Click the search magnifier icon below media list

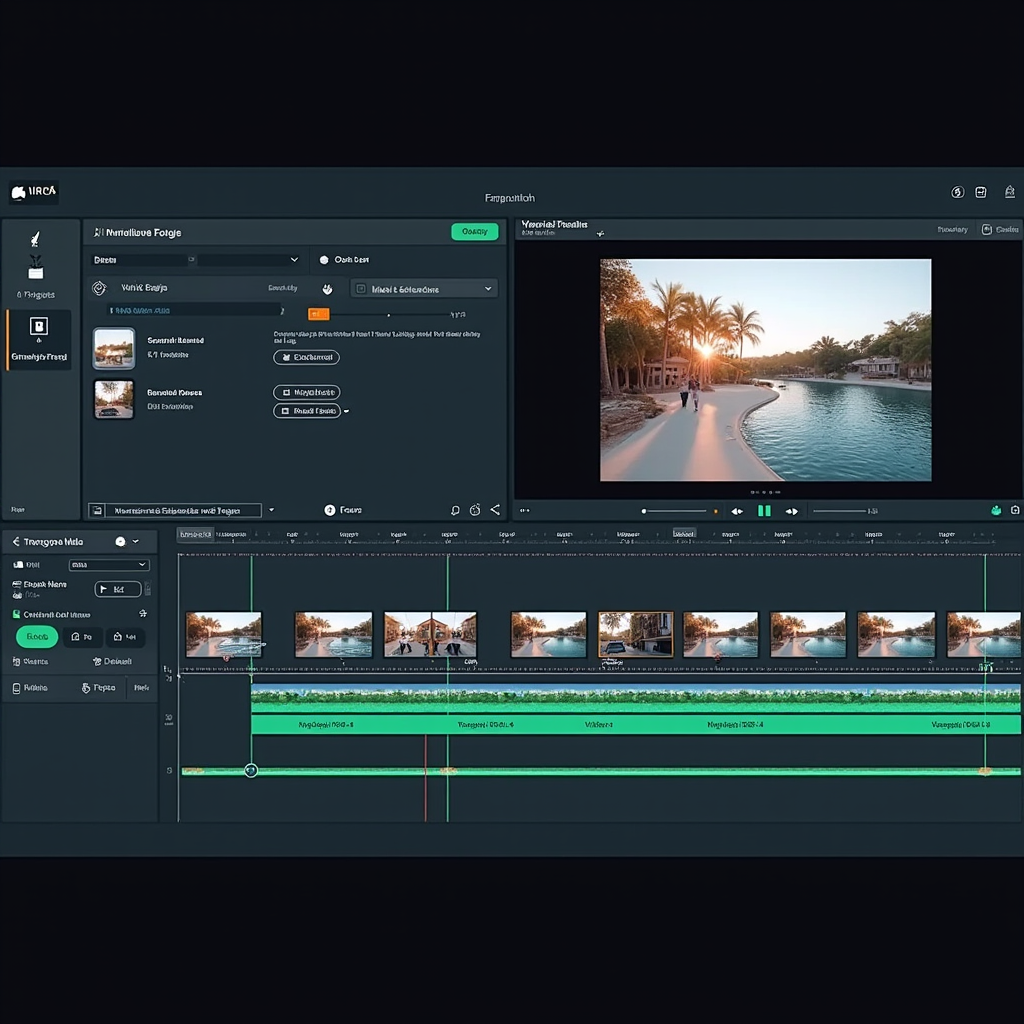[x=455, y=510]
